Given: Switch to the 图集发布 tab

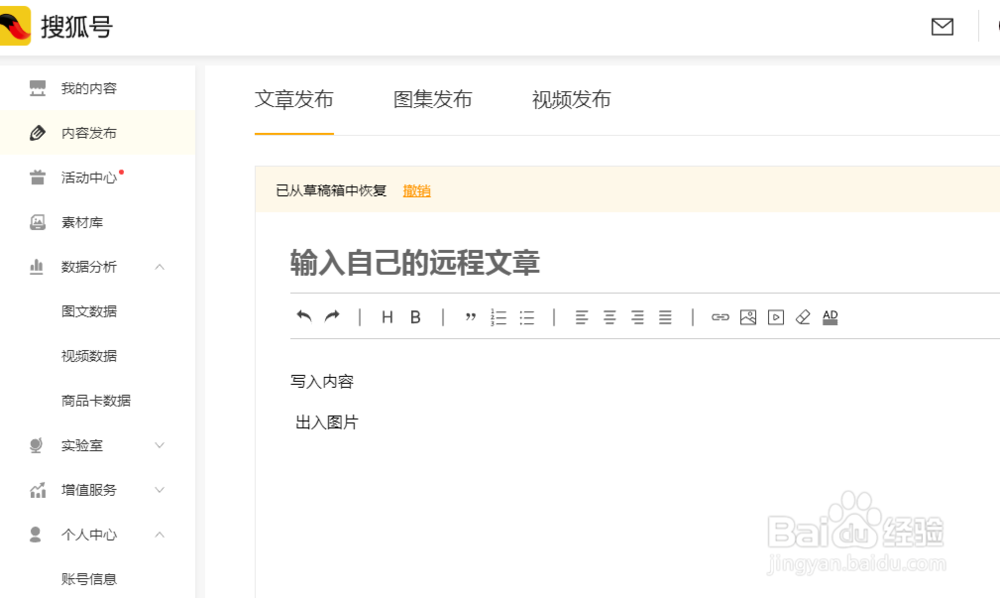Looking at the screenshot, I should click(433, 100).
